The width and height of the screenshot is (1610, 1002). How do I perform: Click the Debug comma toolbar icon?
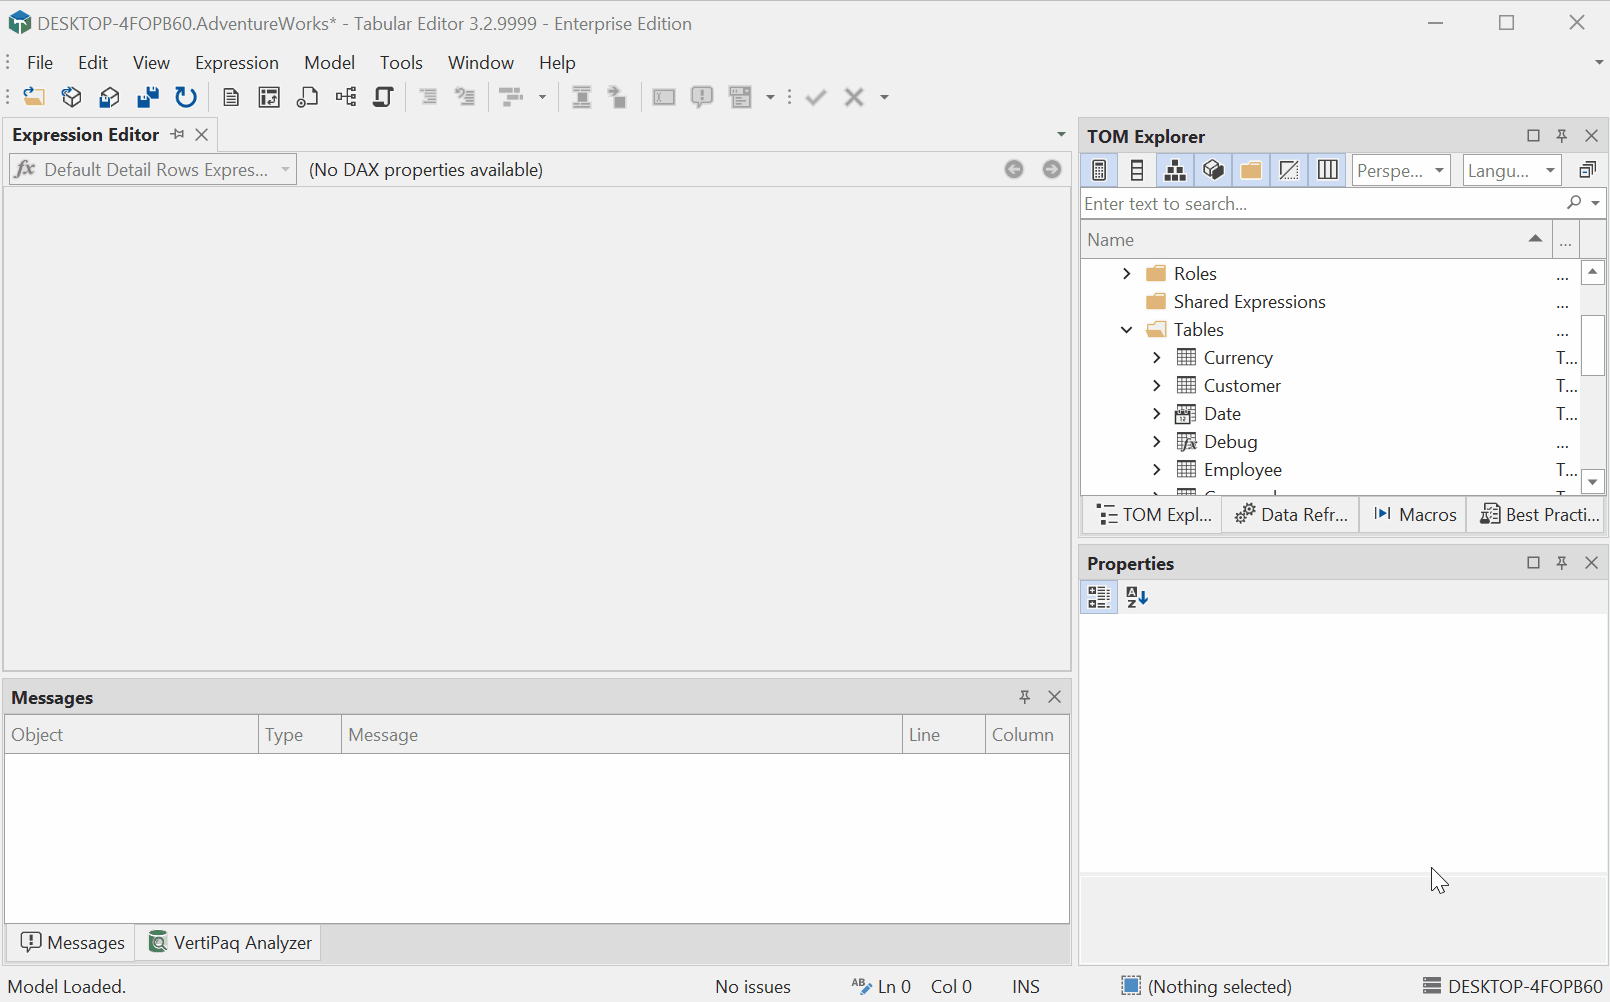pyautogui.click(x=618, y=97)
